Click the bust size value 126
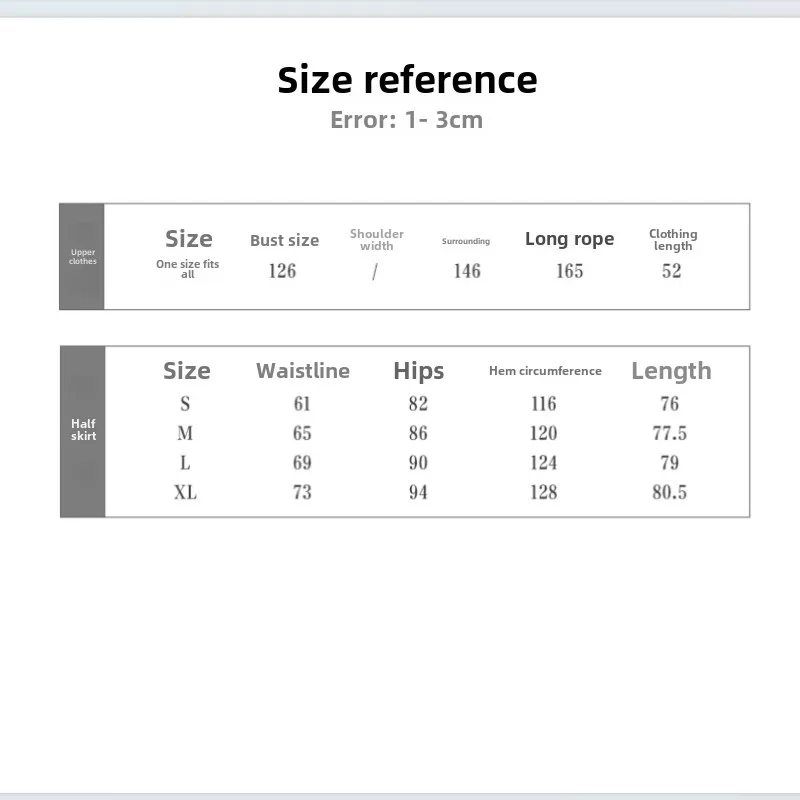Viewport: 800px width, 800px height. pos(282,271)
